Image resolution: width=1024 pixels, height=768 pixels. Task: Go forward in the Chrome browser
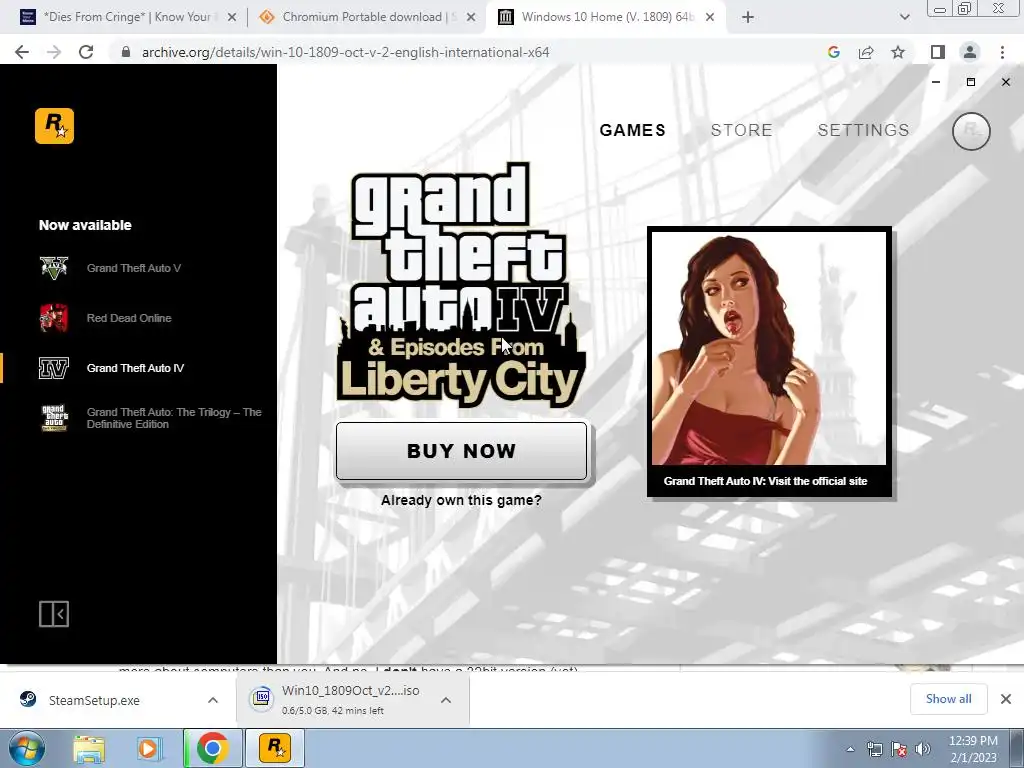[x=54, y=52]
